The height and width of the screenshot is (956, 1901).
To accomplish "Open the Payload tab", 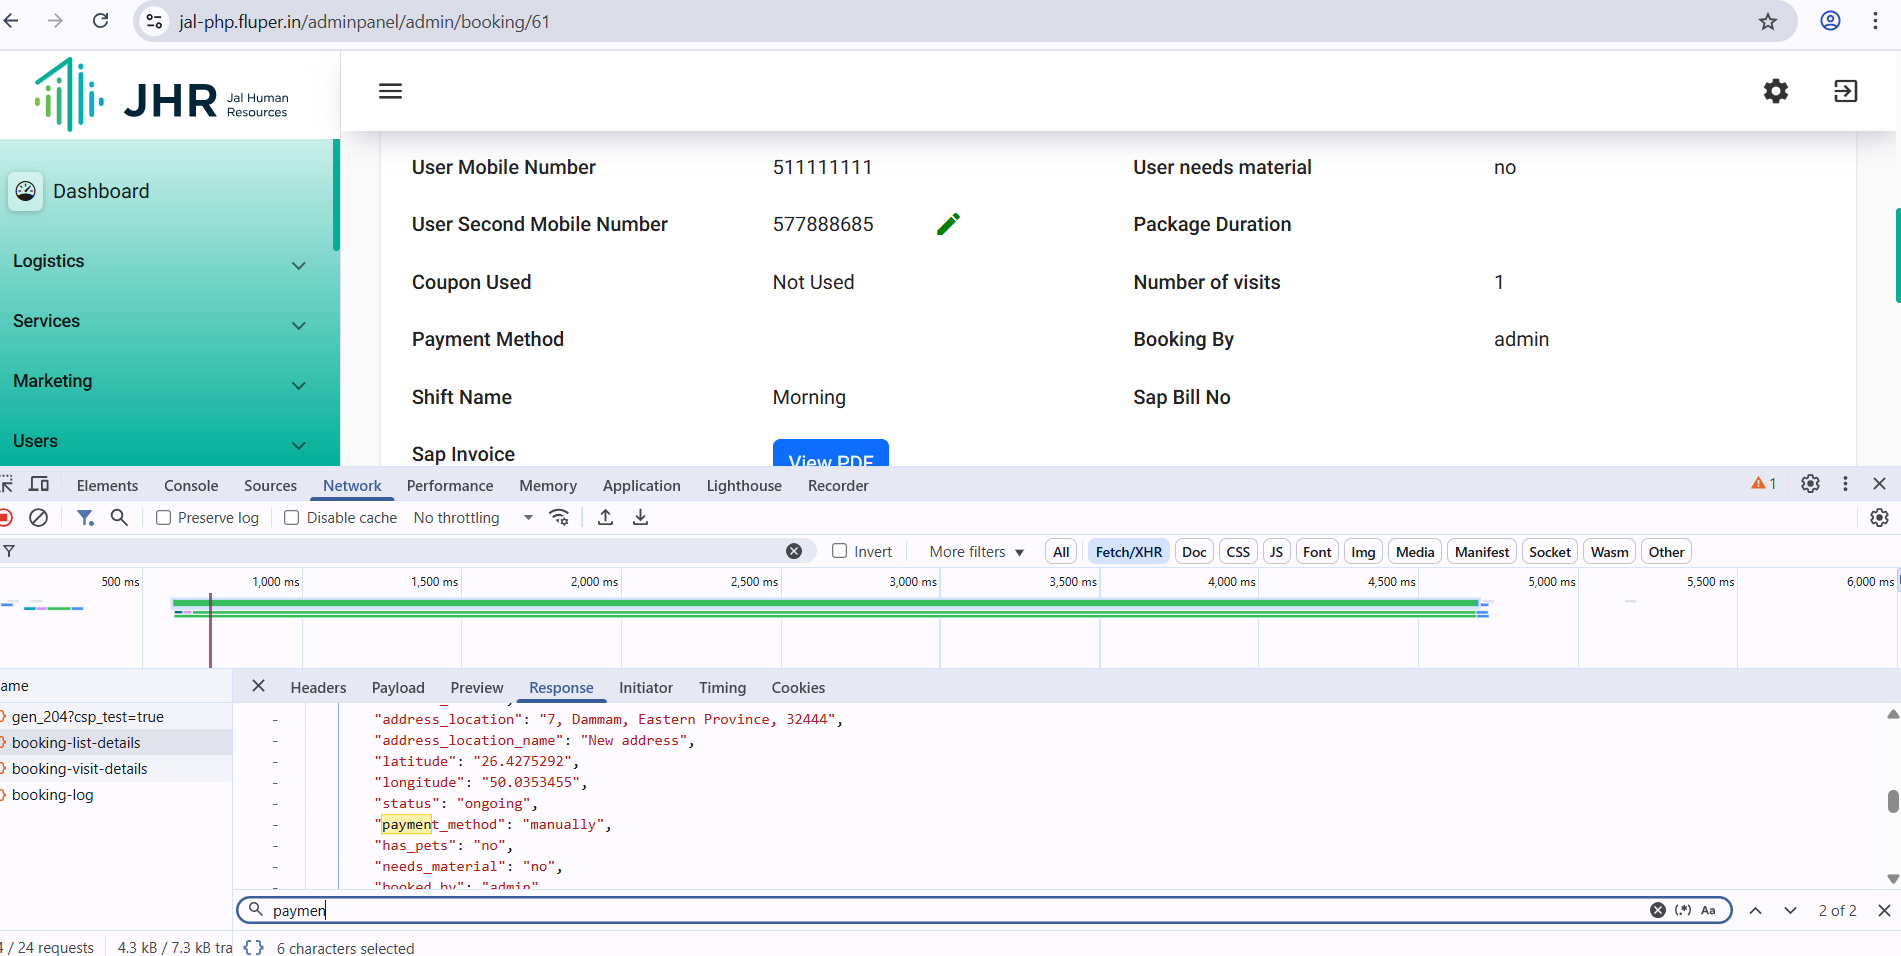I will pyautogui.click(x=398, y=688).
